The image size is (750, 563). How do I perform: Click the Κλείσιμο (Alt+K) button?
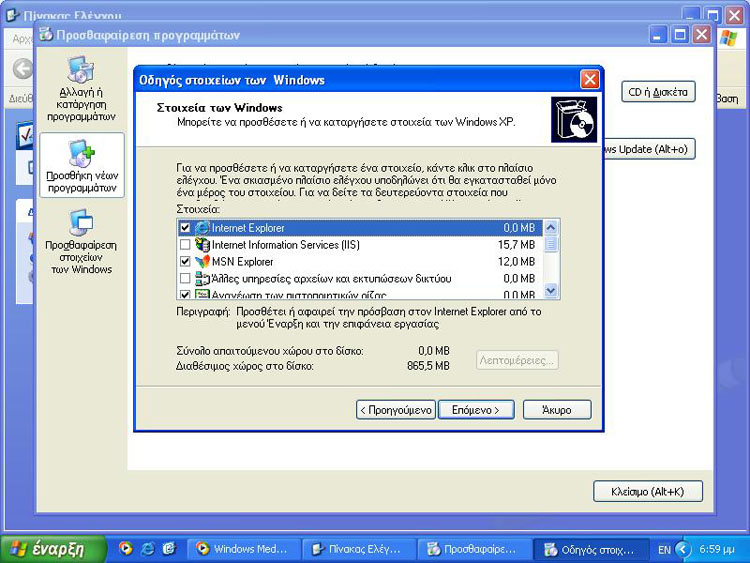pyautogui.click(x=648, y=491)
